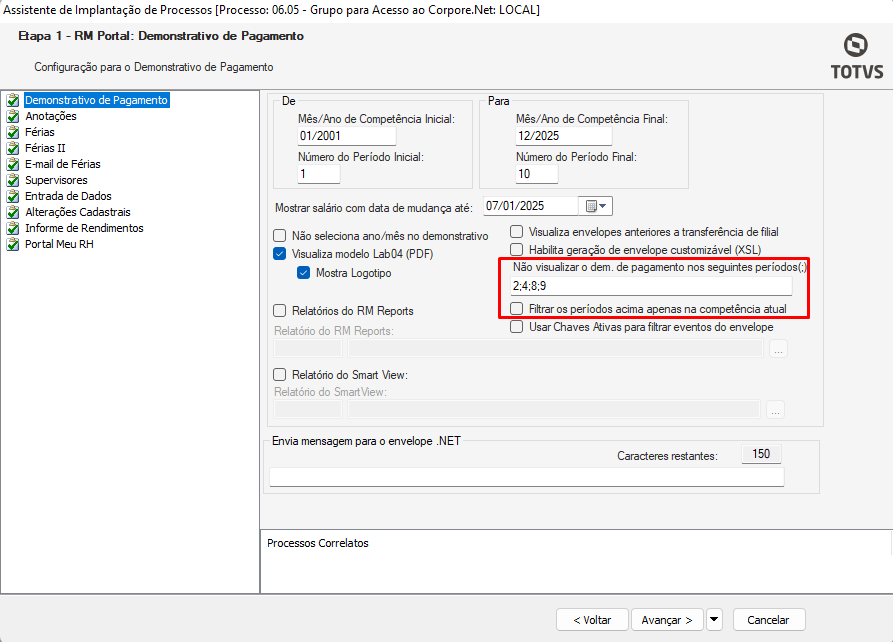The height and width of the screenshot is (642, 893).
Task: Open the Supervisores step
Action: point(56,180)
